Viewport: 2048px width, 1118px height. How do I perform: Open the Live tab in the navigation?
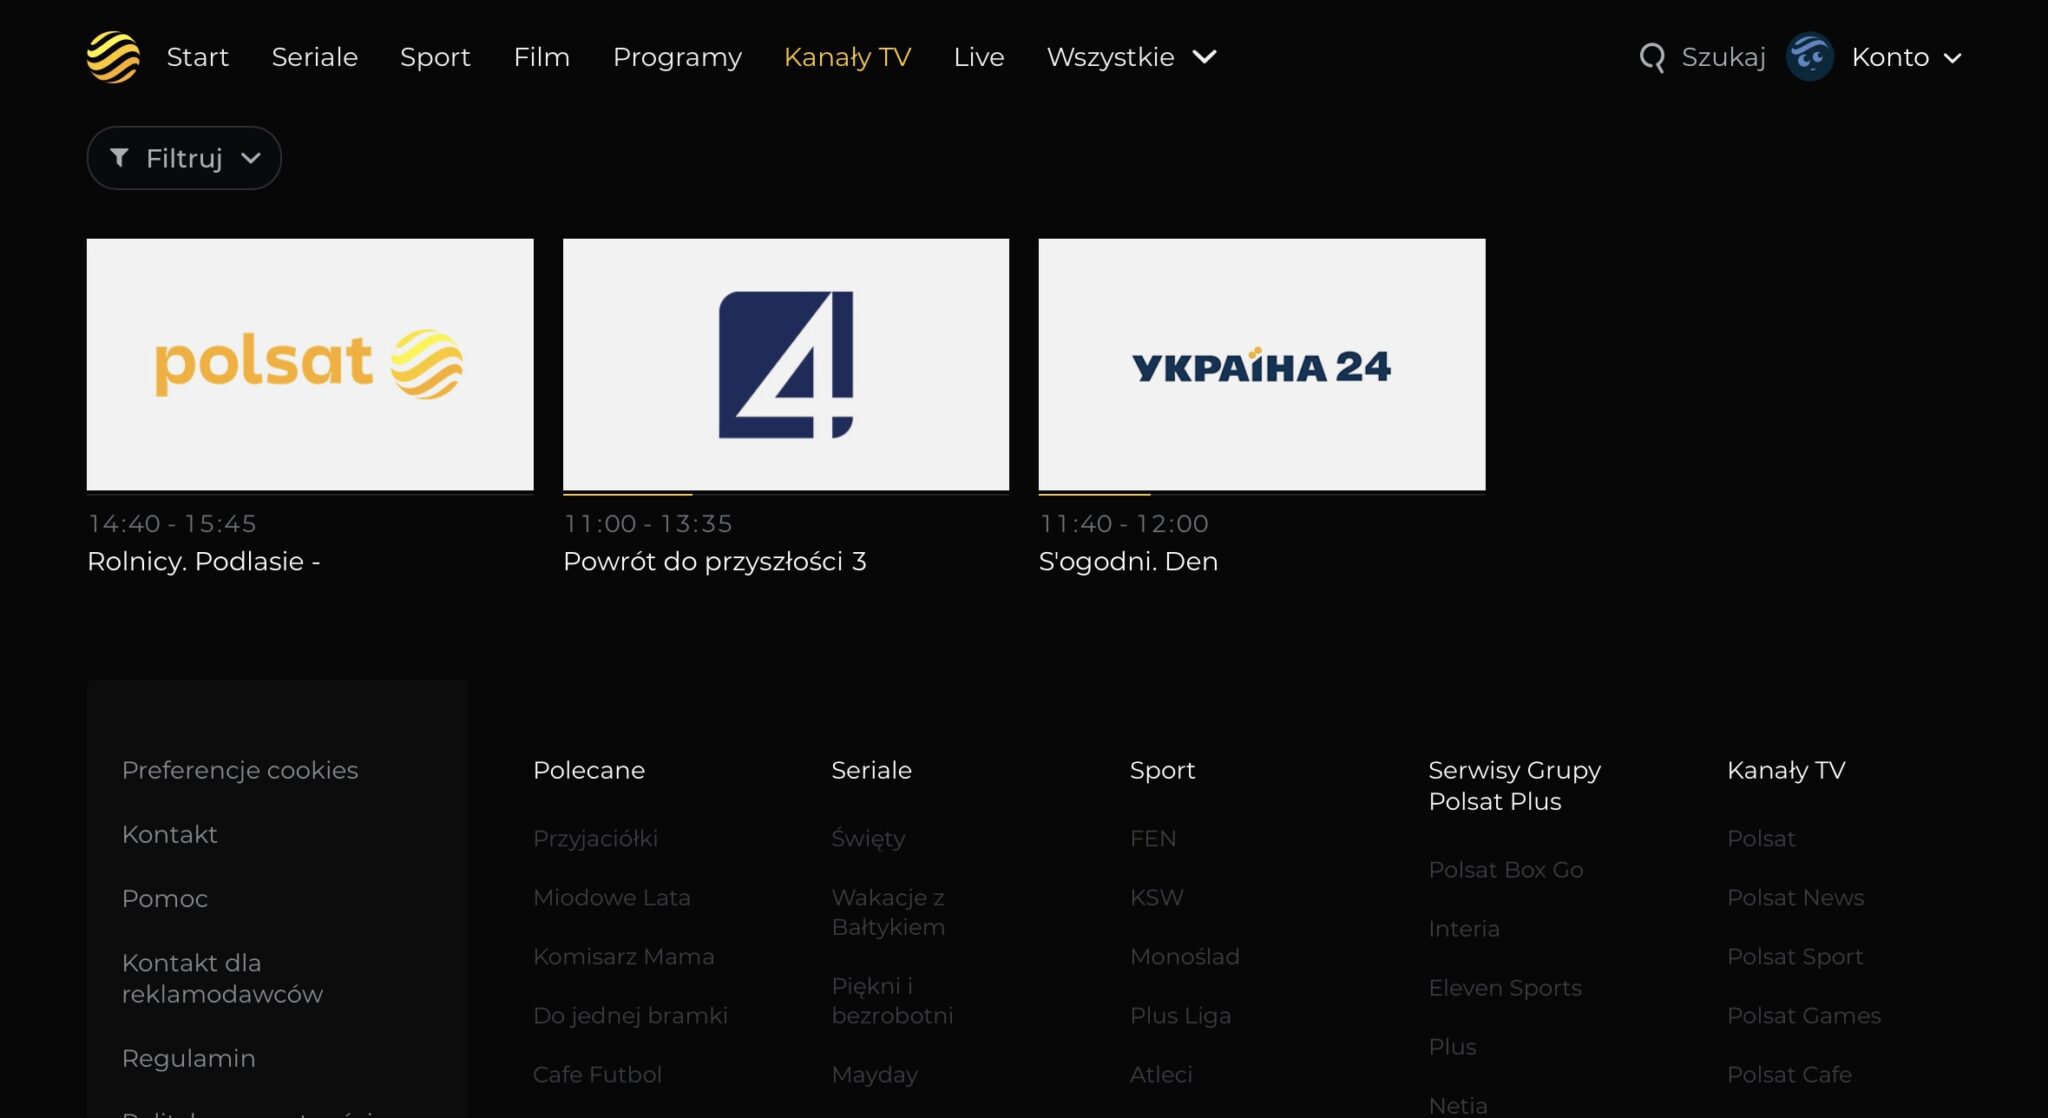978,57
